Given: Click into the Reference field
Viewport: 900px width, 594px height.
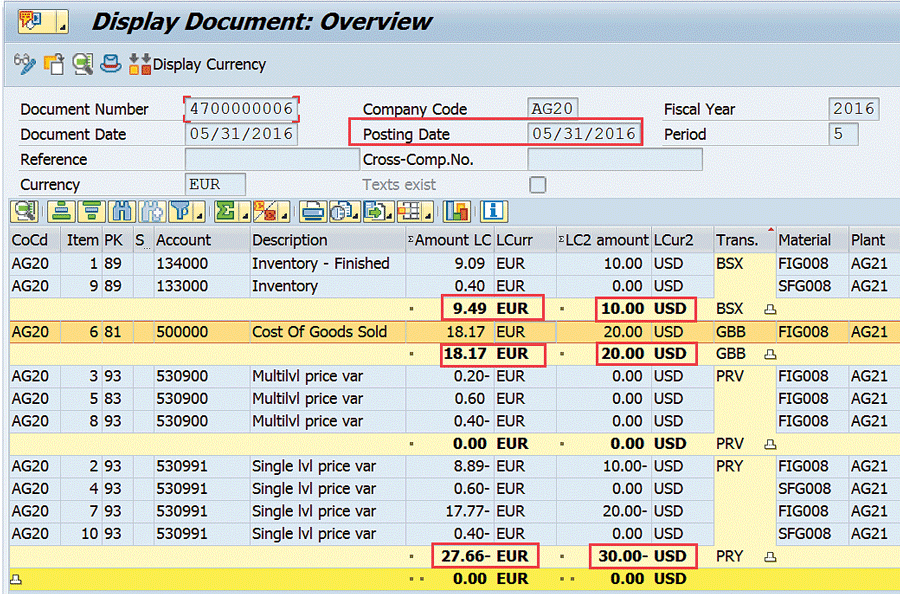Looking at the screenshot, I should point(271,160).
